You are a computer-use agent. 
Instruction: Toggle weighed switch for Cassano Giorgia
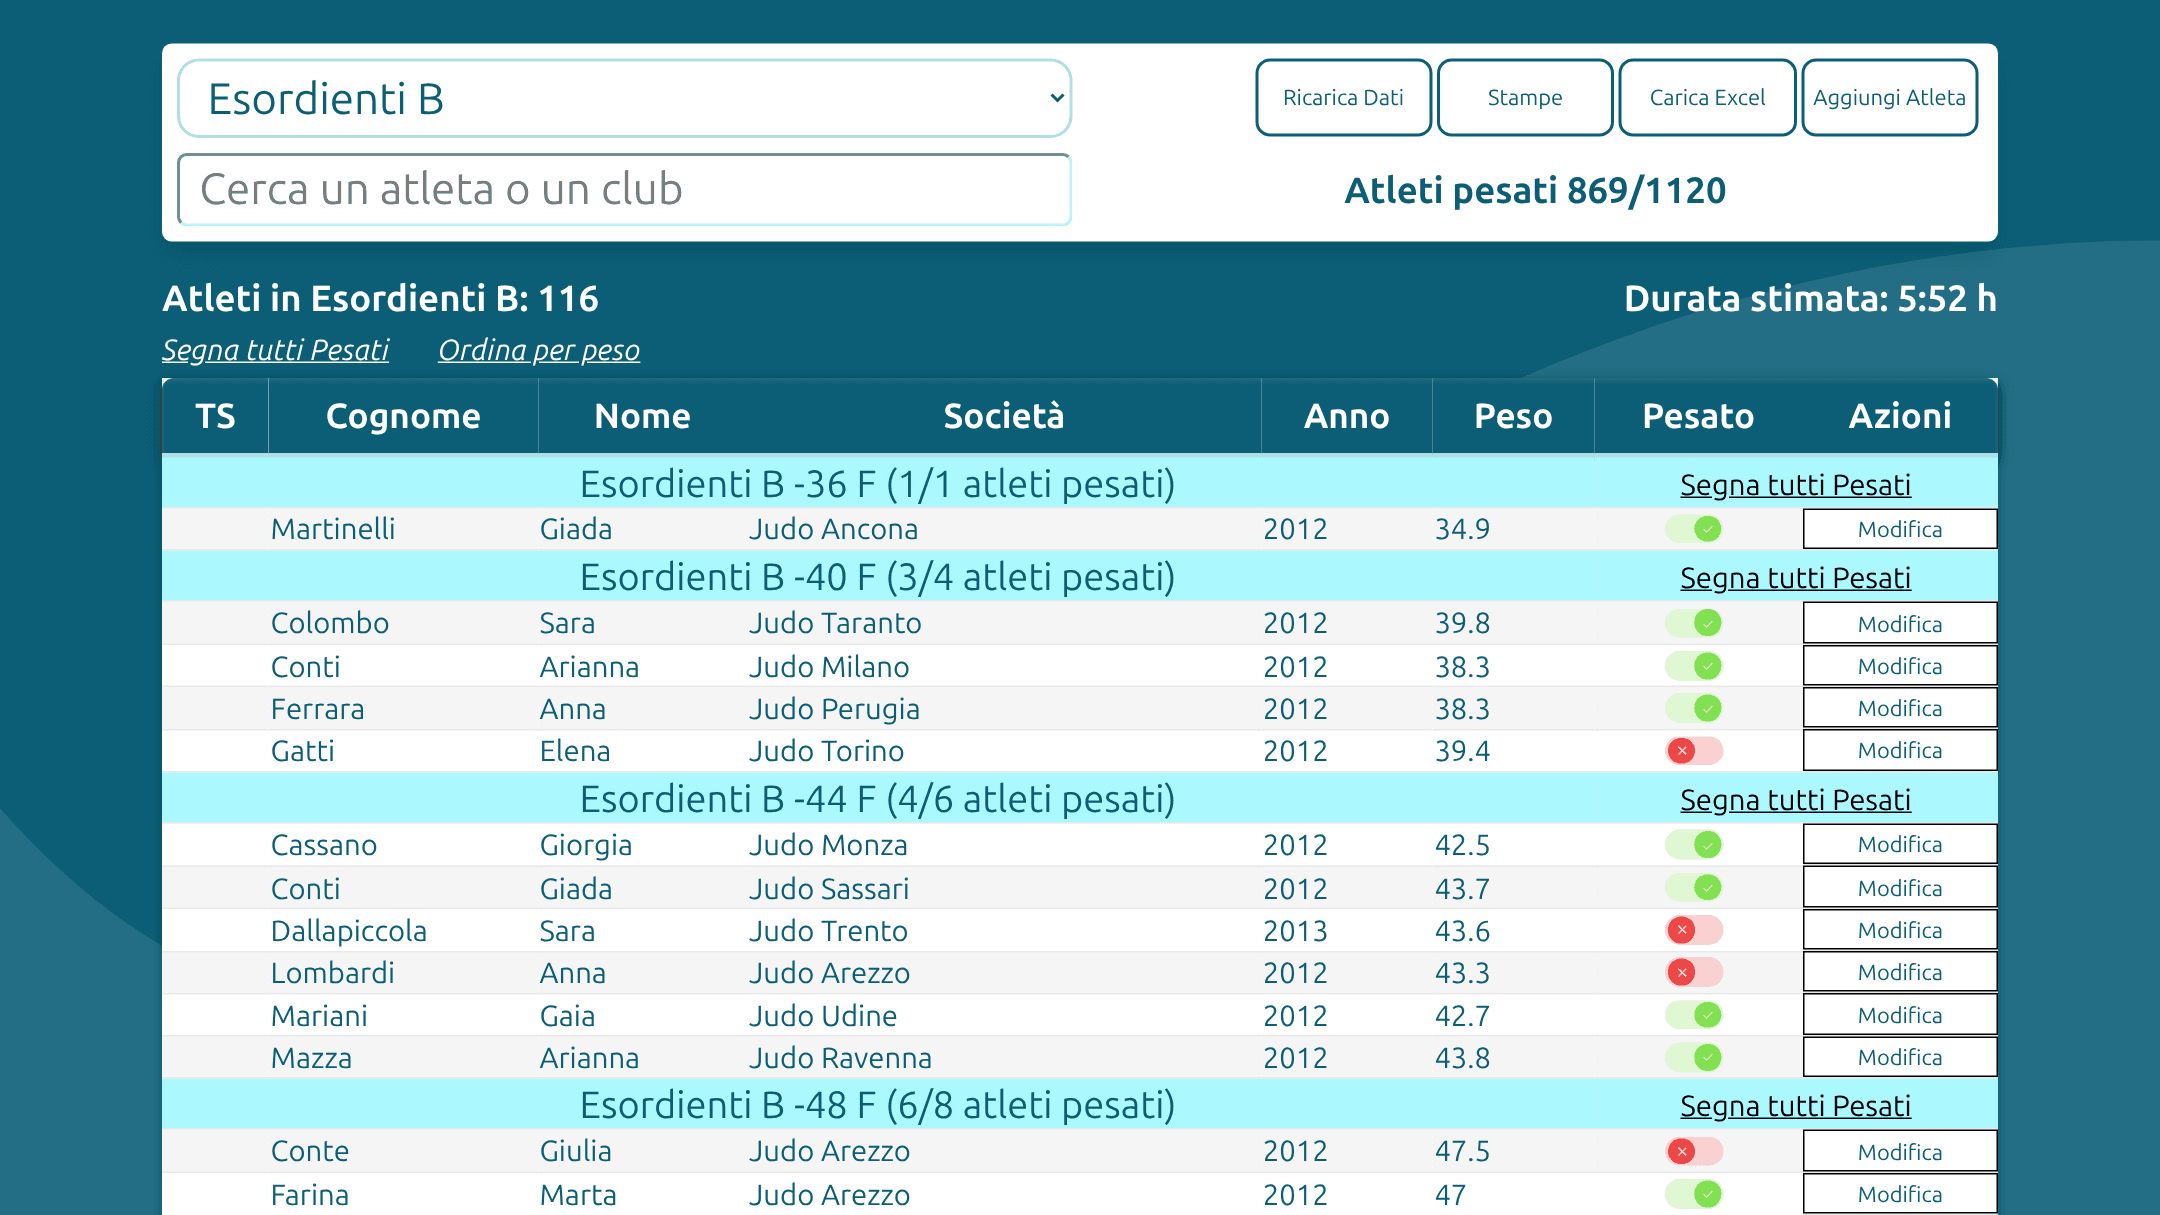click(x=1694, y=845)
